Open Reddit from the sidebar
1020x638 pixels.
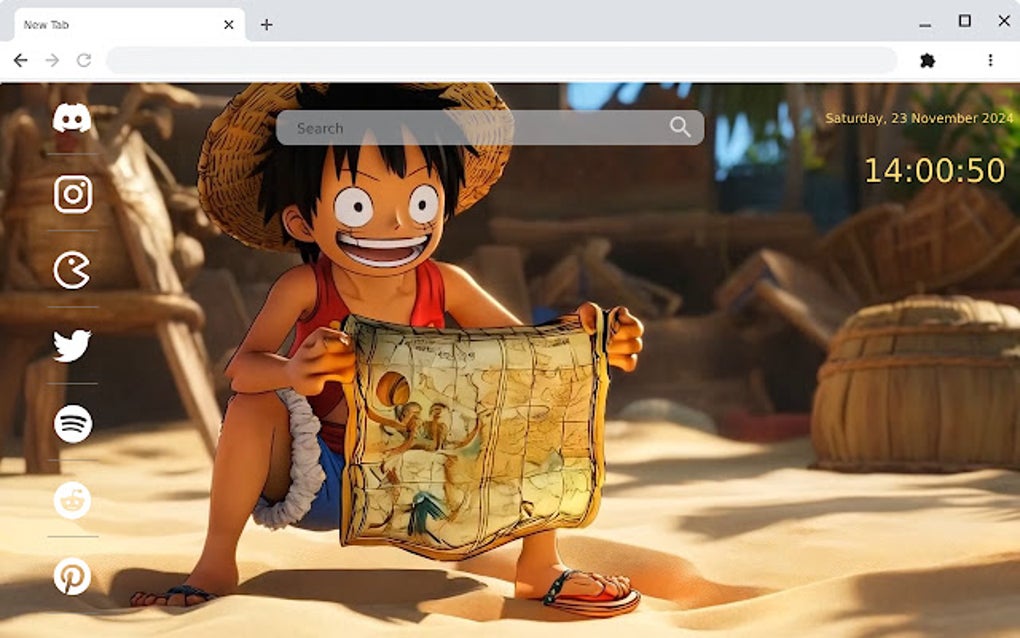(71, 499)
